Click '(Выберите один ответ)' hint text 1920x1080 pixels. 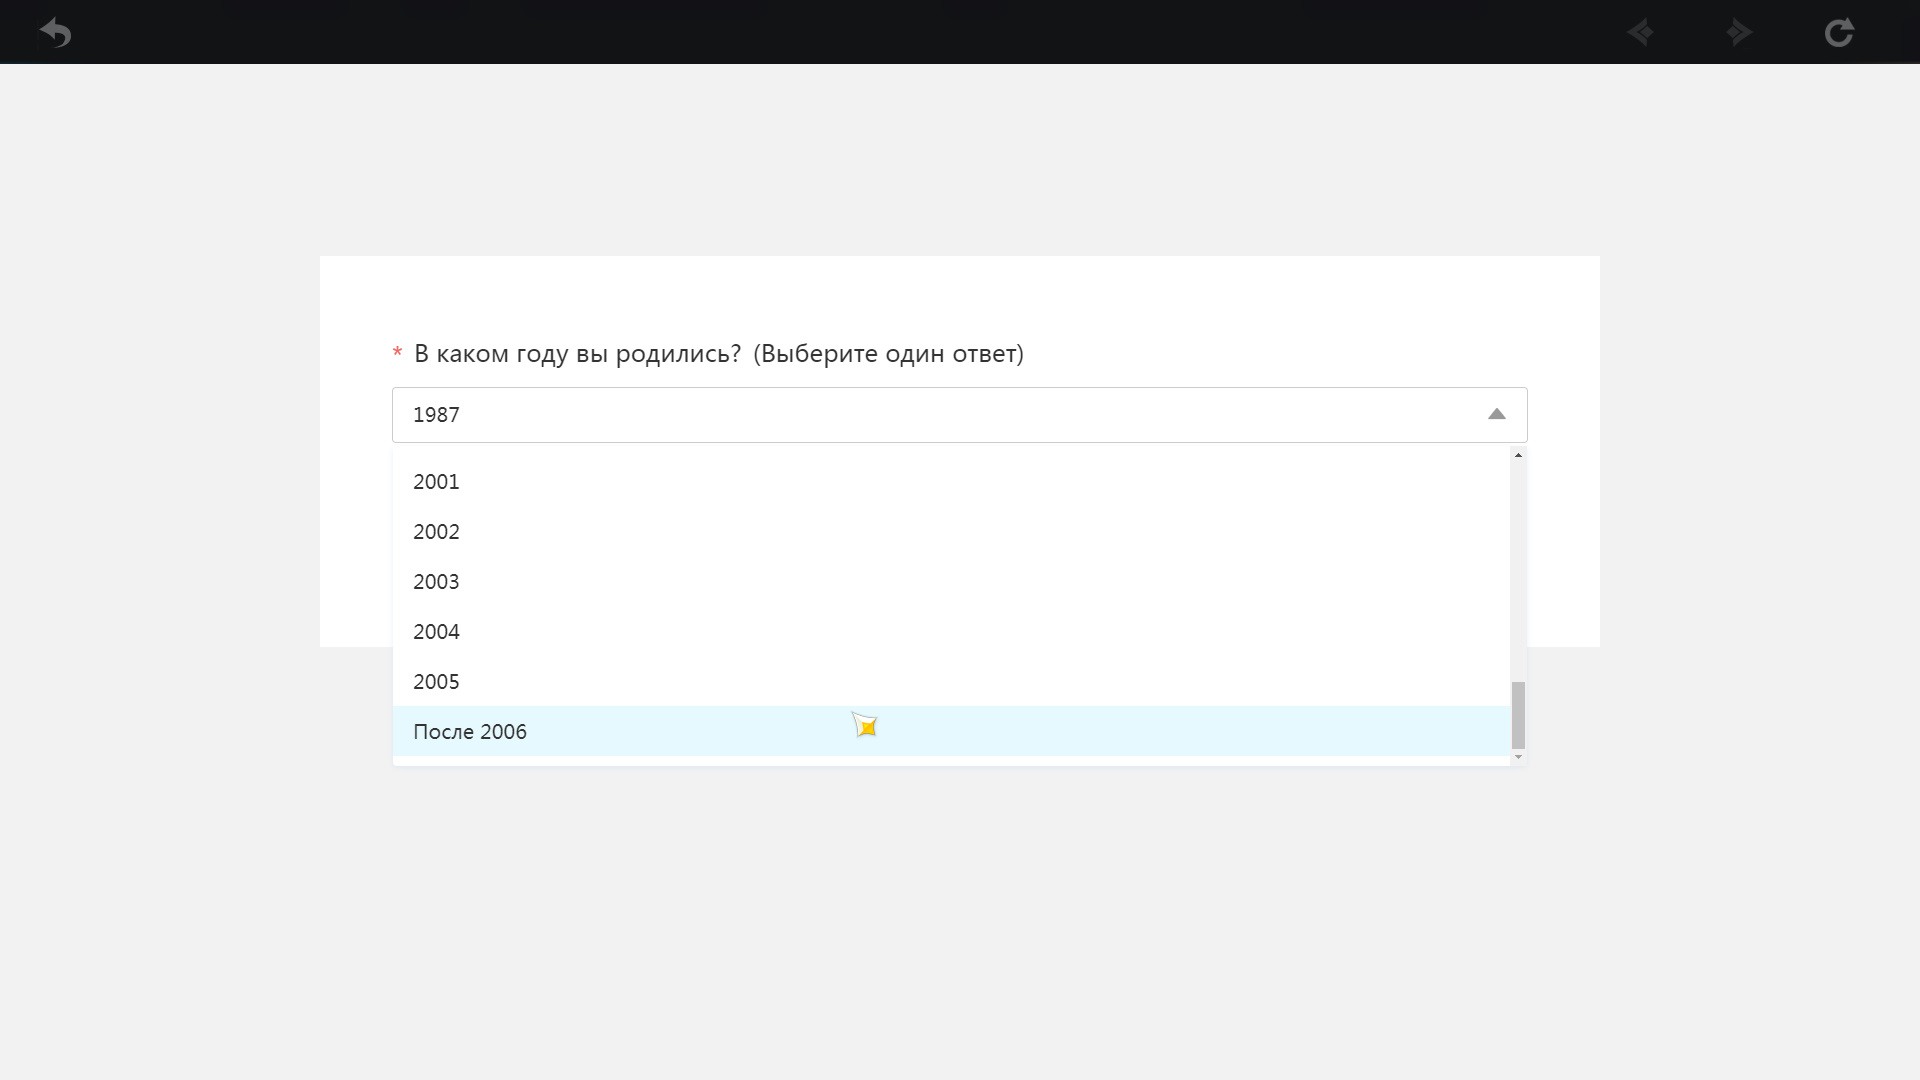(x=888, y=354)
